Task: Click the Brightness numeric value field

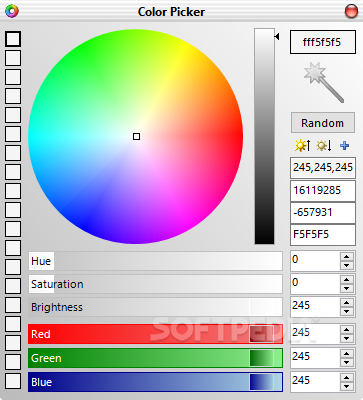Action: (x=315, y=306)
